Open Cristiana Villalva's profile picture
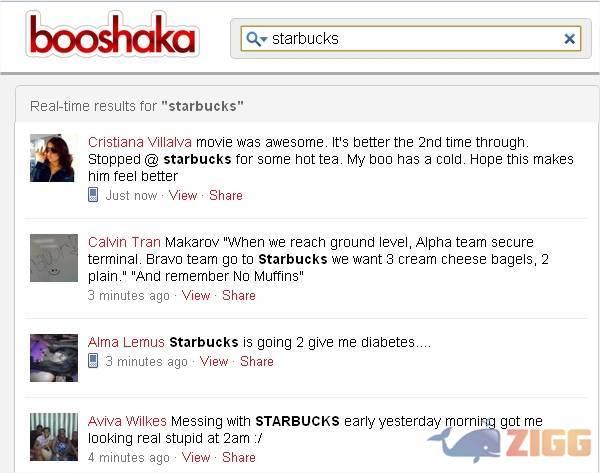 click(52, 158)
